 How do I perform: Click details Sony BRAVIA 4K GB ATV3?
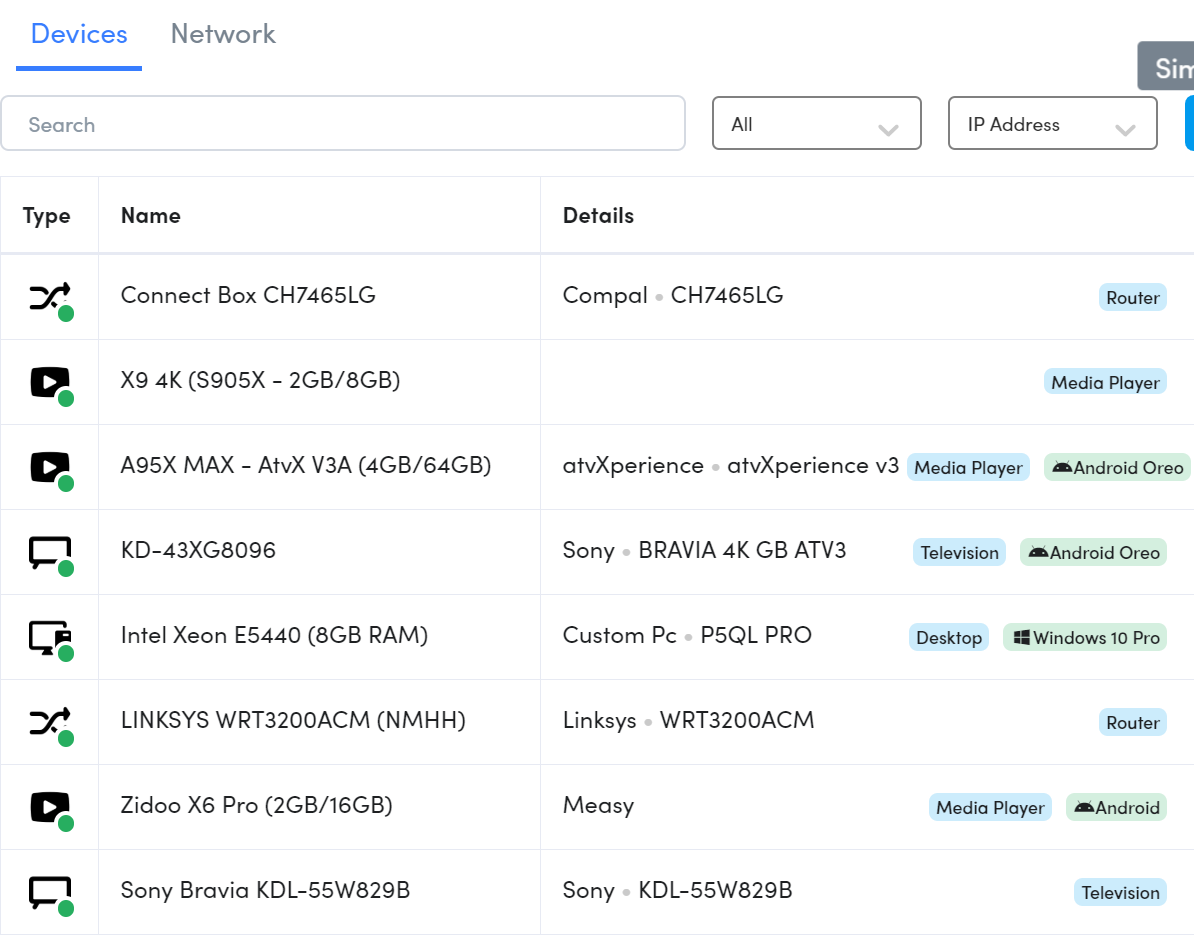point(704,550)
